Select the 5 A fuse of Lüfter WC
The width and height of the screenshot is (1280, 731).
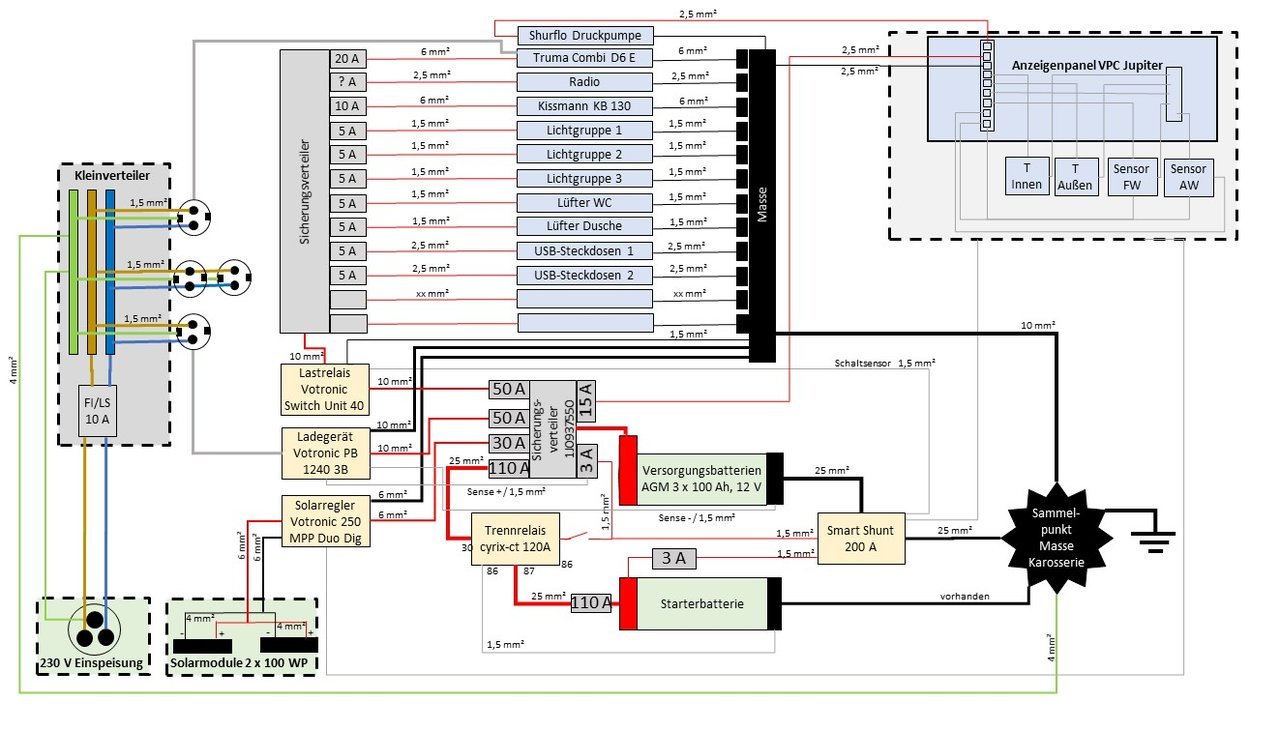coord(348,202)
